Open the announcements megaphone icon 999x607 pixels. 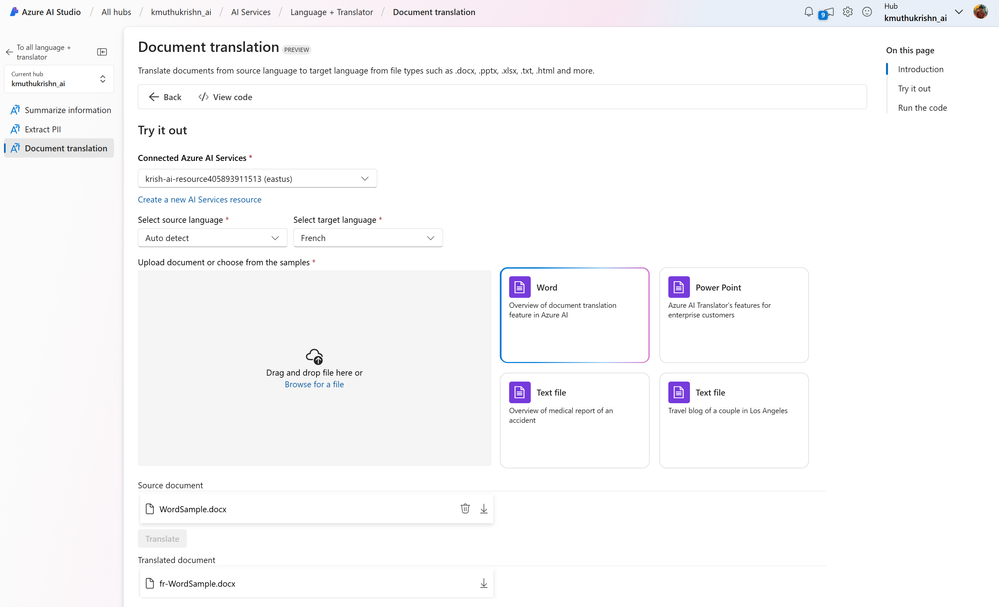tap(827, 12)
